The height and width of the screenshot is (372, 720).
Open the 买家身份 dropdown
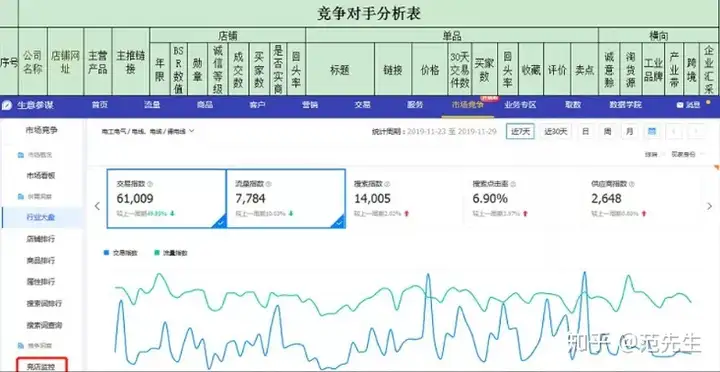pyautogui.click(x=686, y=154)
